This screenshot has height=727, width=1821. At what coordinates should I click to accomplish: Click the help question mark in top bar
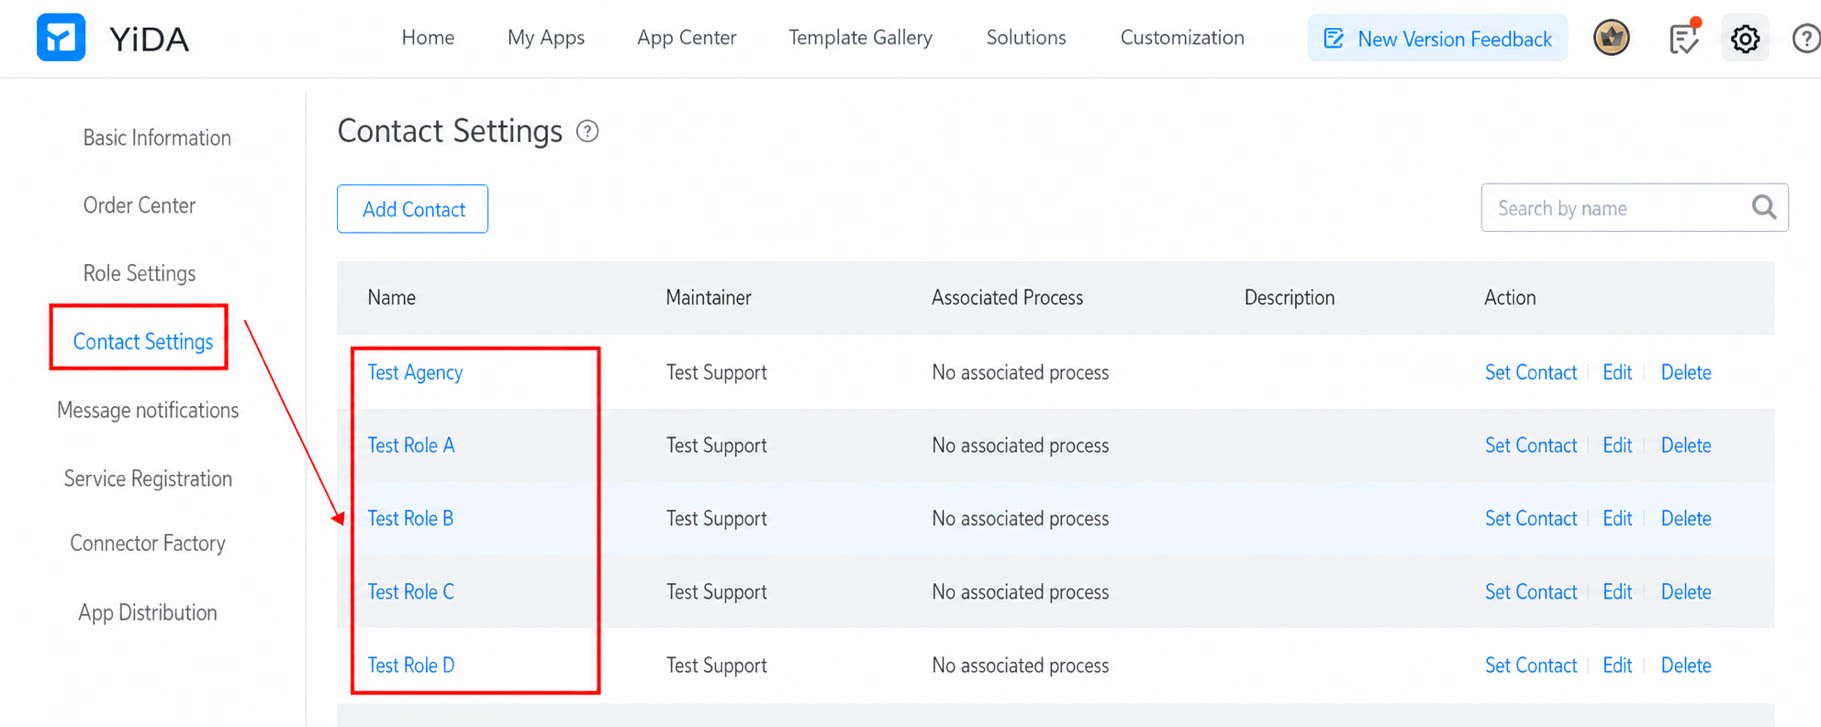coord(1806,39)
